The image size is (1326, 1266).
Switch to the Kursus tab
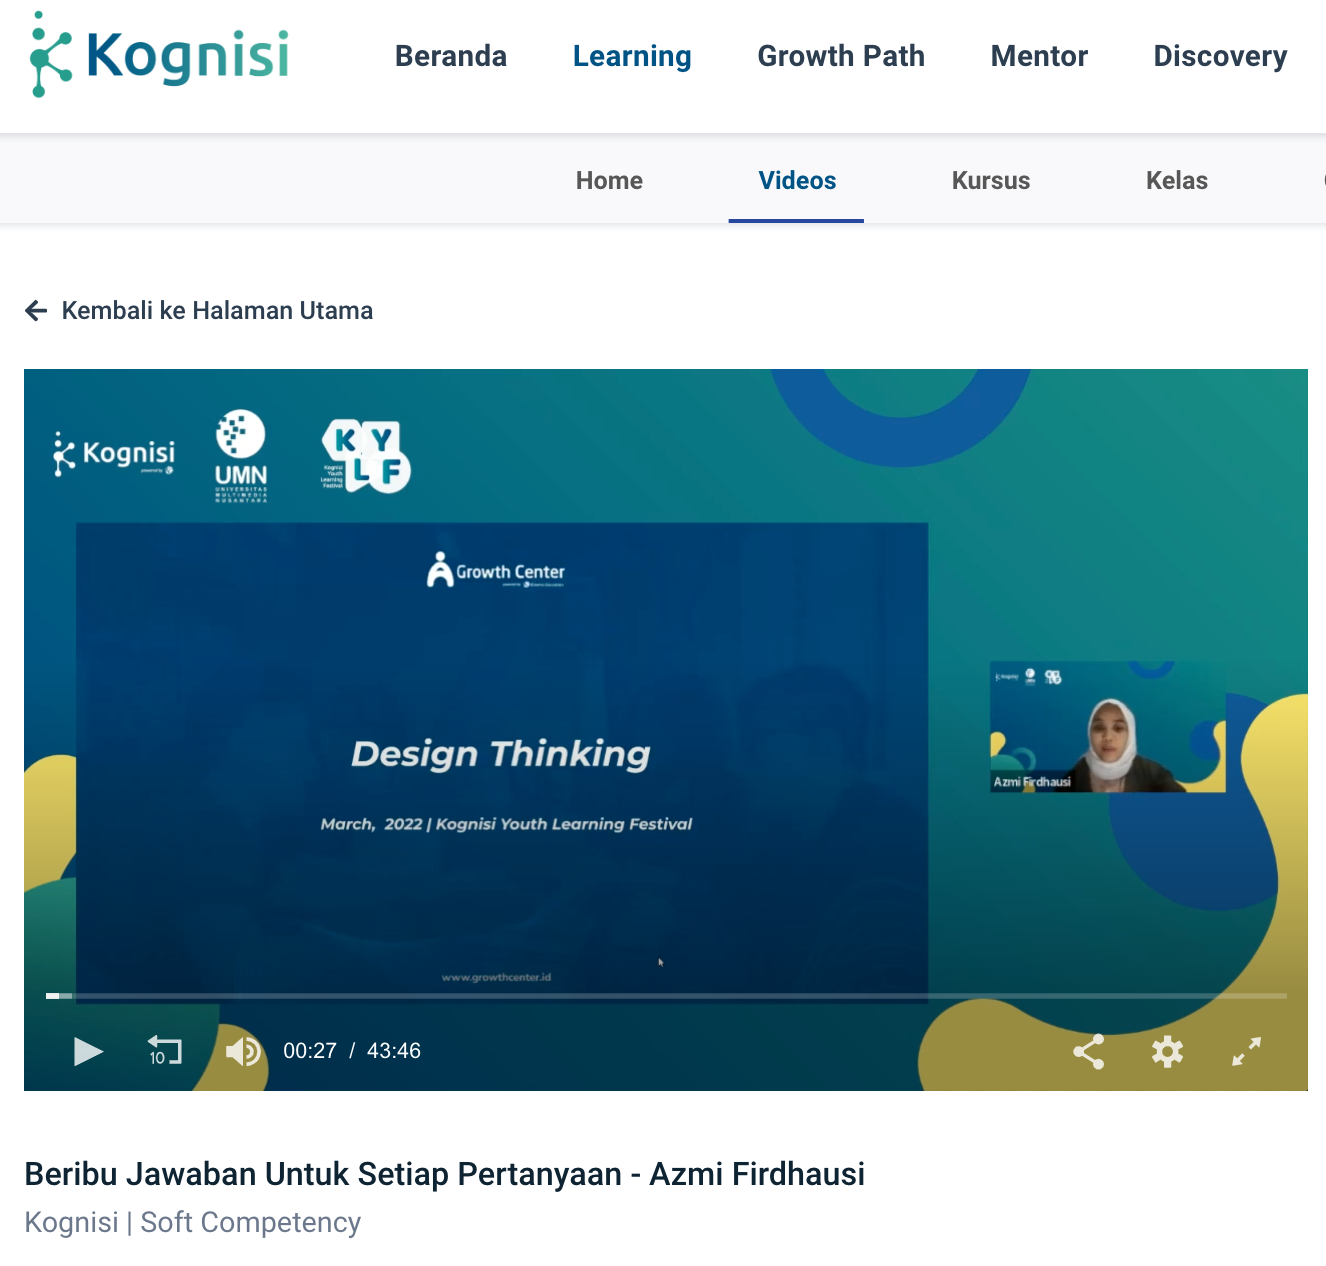pyautogui.click(x=991, y=181)
